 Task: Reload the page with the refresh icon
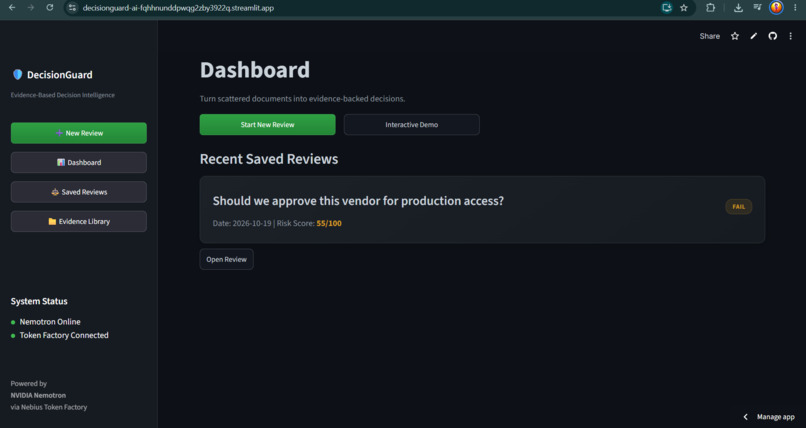(x=50, y=8)
